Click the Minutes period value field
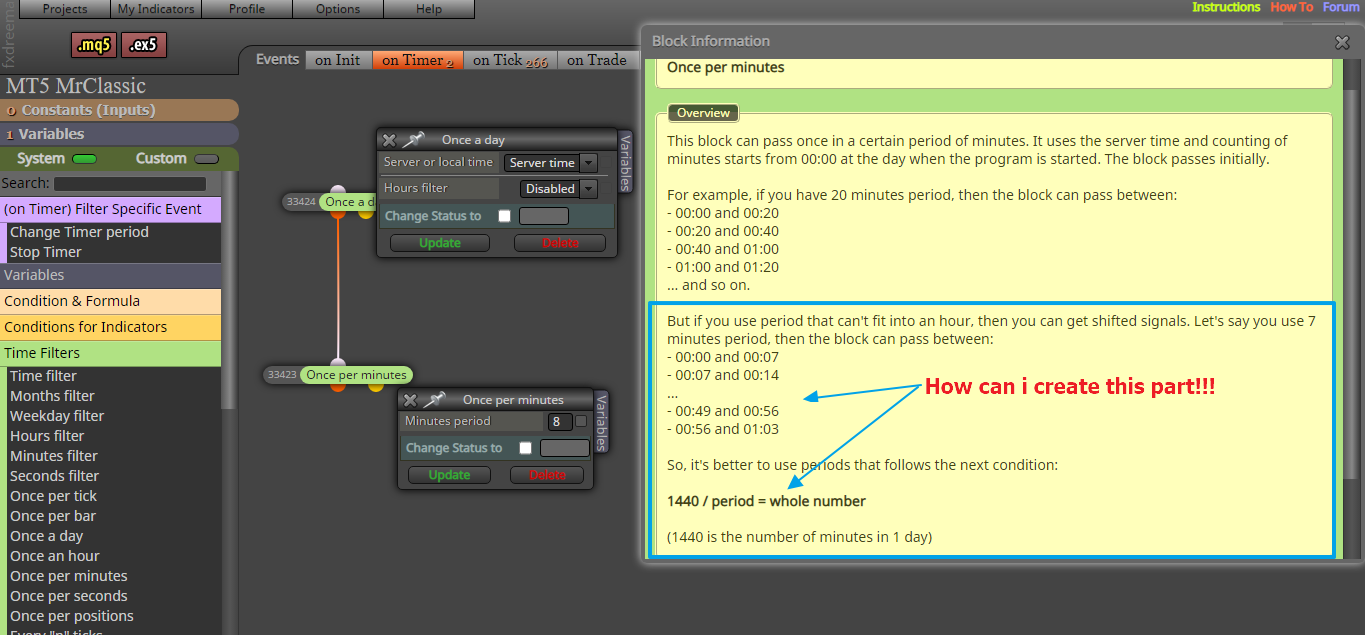This screenshot has width=1365, height=635. (x=560, y=422)
